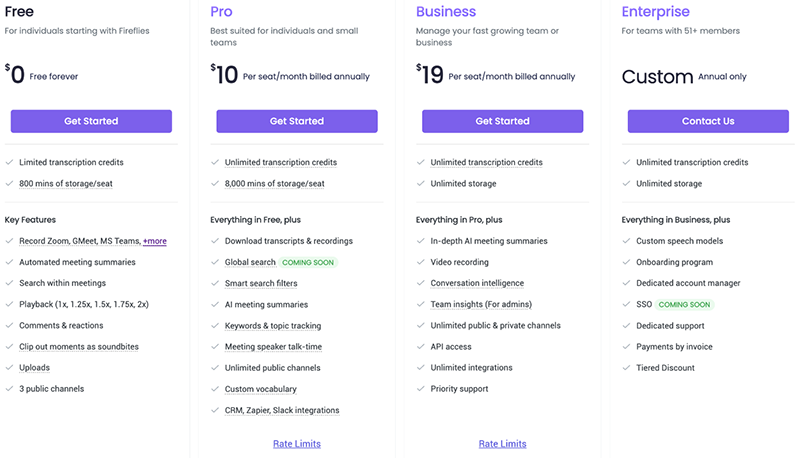This screenshot has width=800, height=458.
Task: Open Rate Limits link under Pro plan
Action: click(x=297, y=444)
